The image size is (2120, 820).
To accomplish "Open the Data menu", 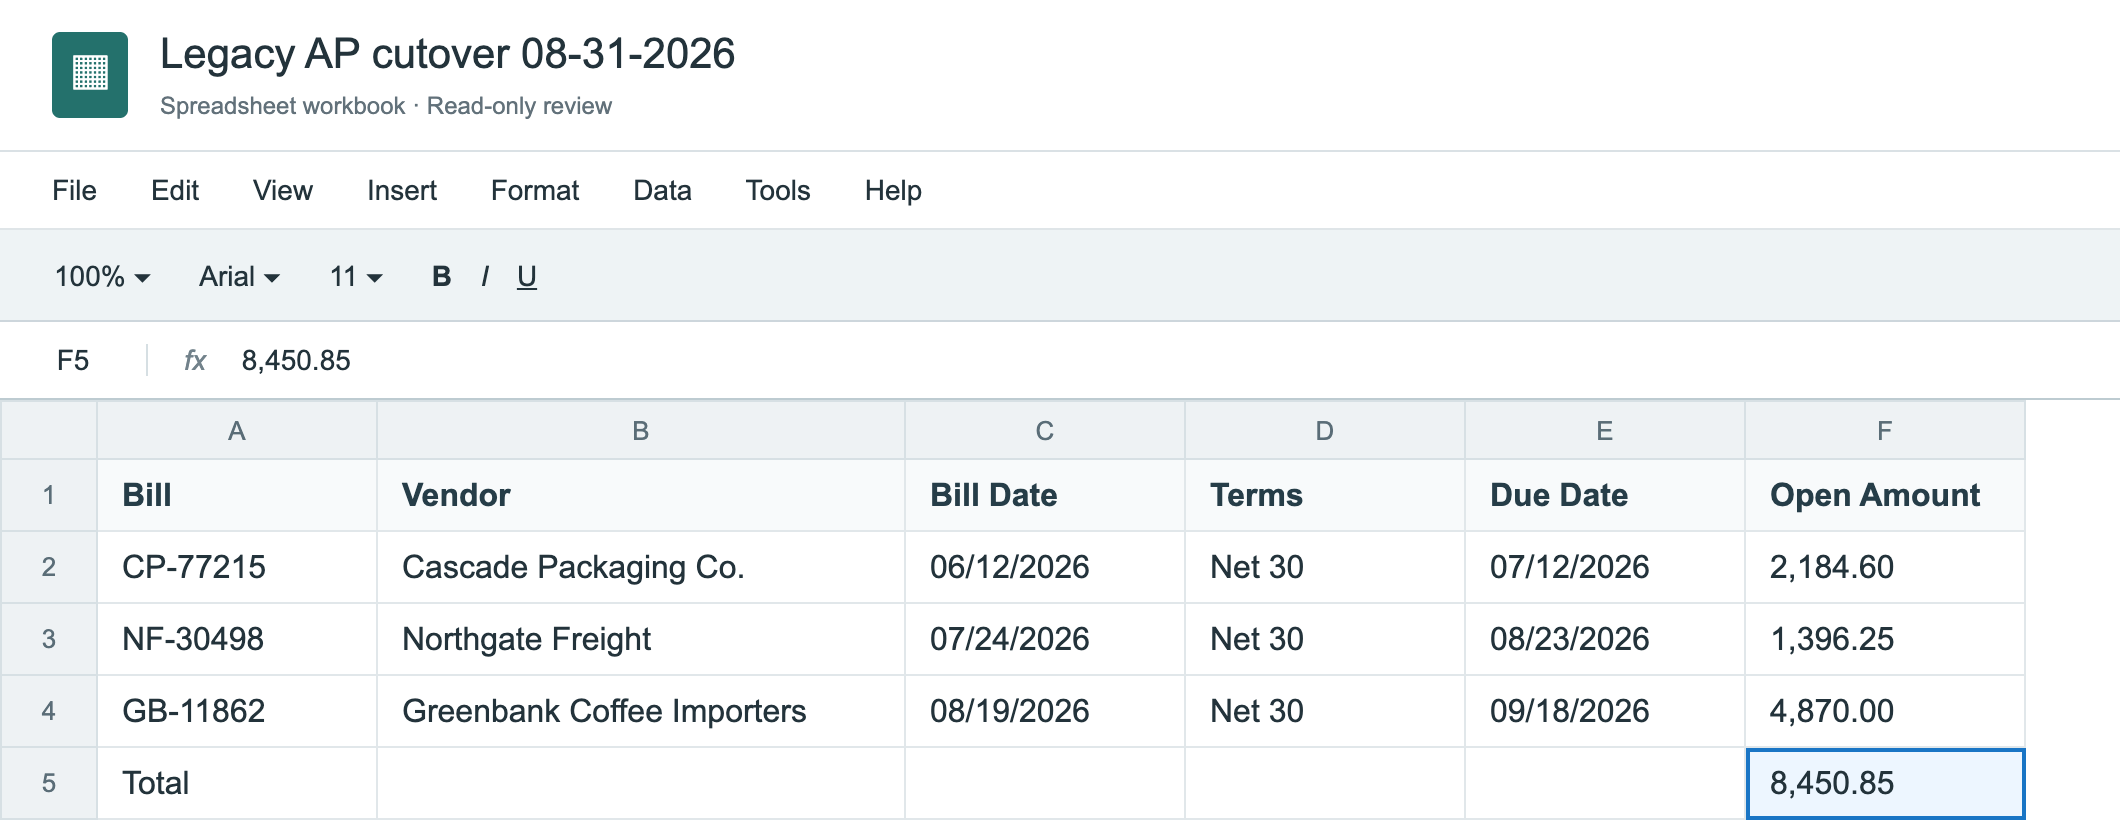I will click(x=662, y=190).
